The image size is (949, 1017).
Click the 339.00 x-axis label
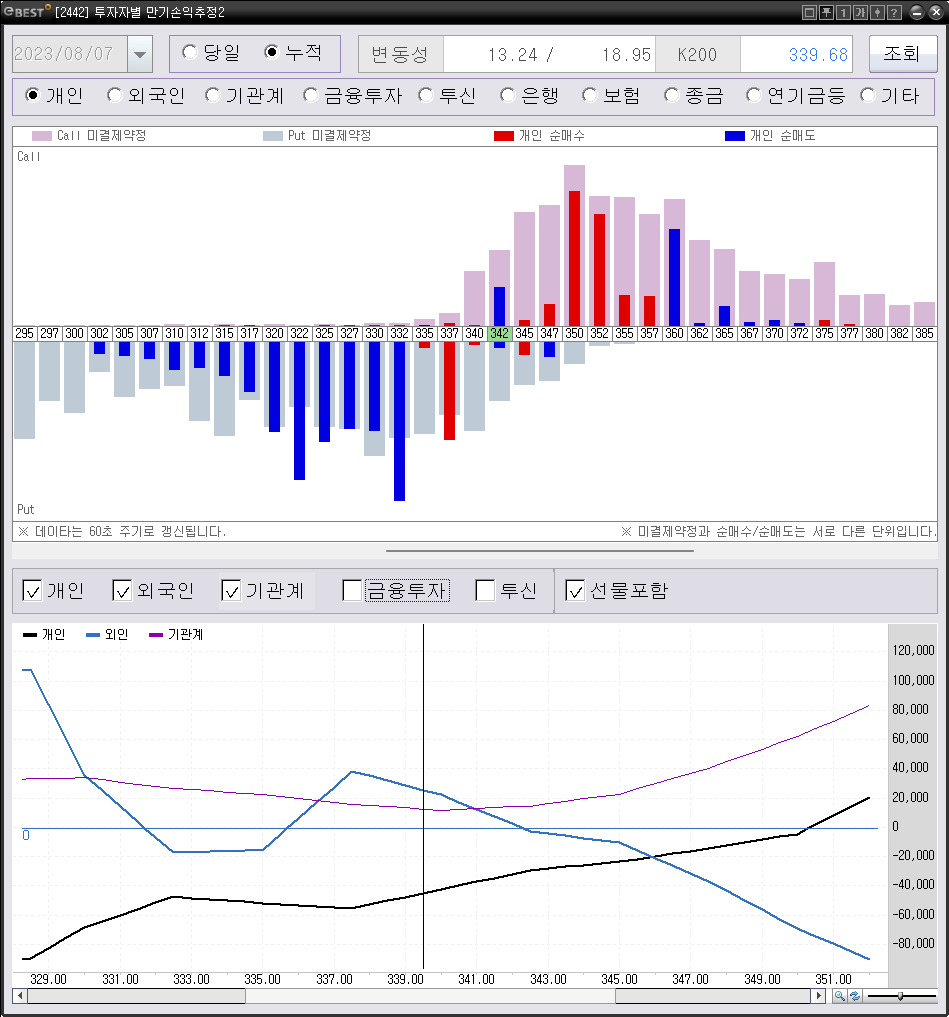click(405, 979)
